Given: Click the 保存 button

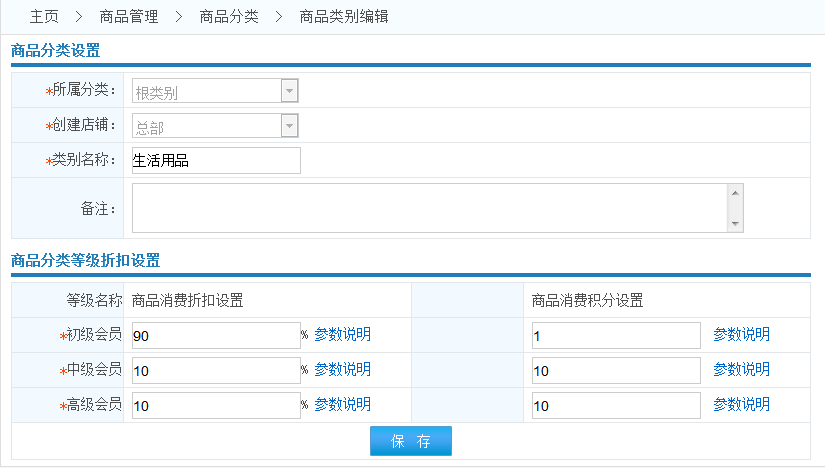Looking at the screenshot, I should [411, 441].
